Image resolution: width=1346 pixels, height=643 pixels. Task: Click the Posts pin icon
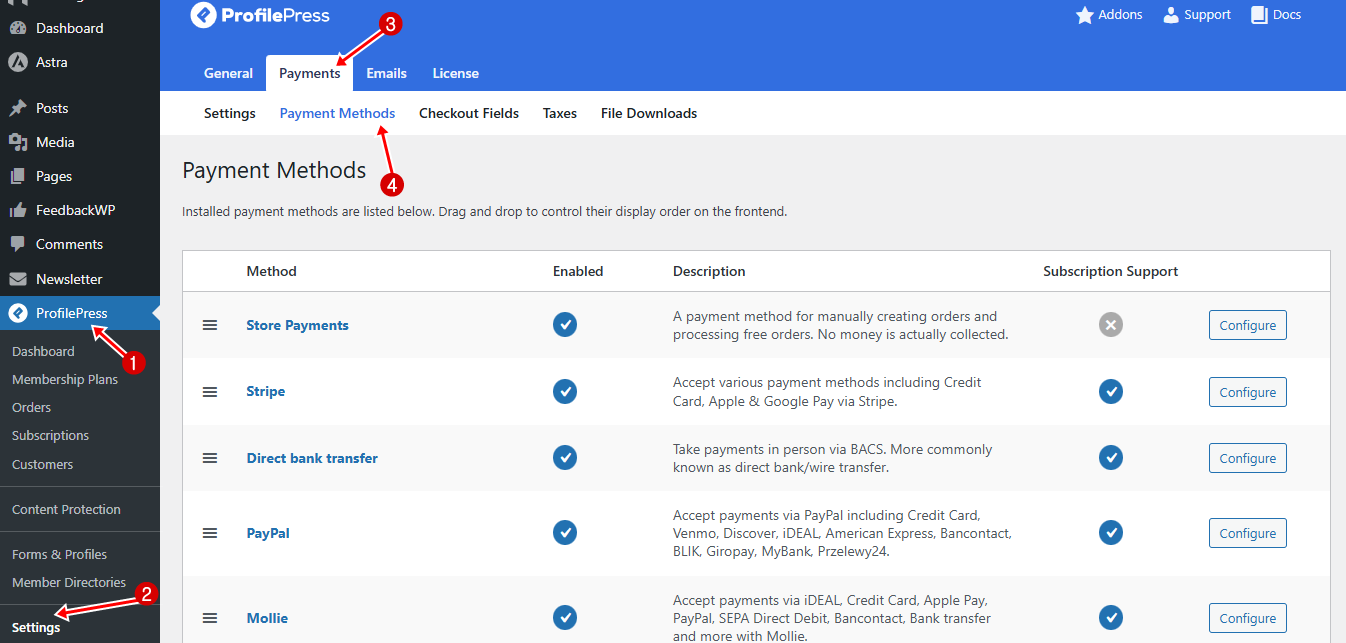coord(18,108)
